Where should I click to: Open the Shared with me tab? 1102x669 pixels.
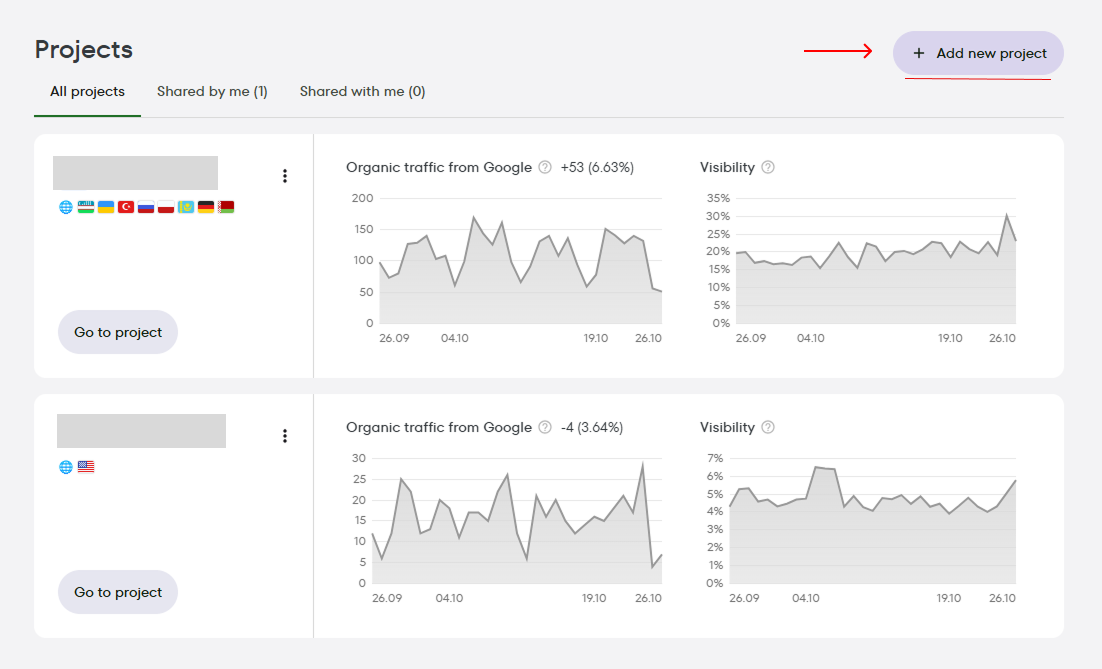(x=362, y=91)
